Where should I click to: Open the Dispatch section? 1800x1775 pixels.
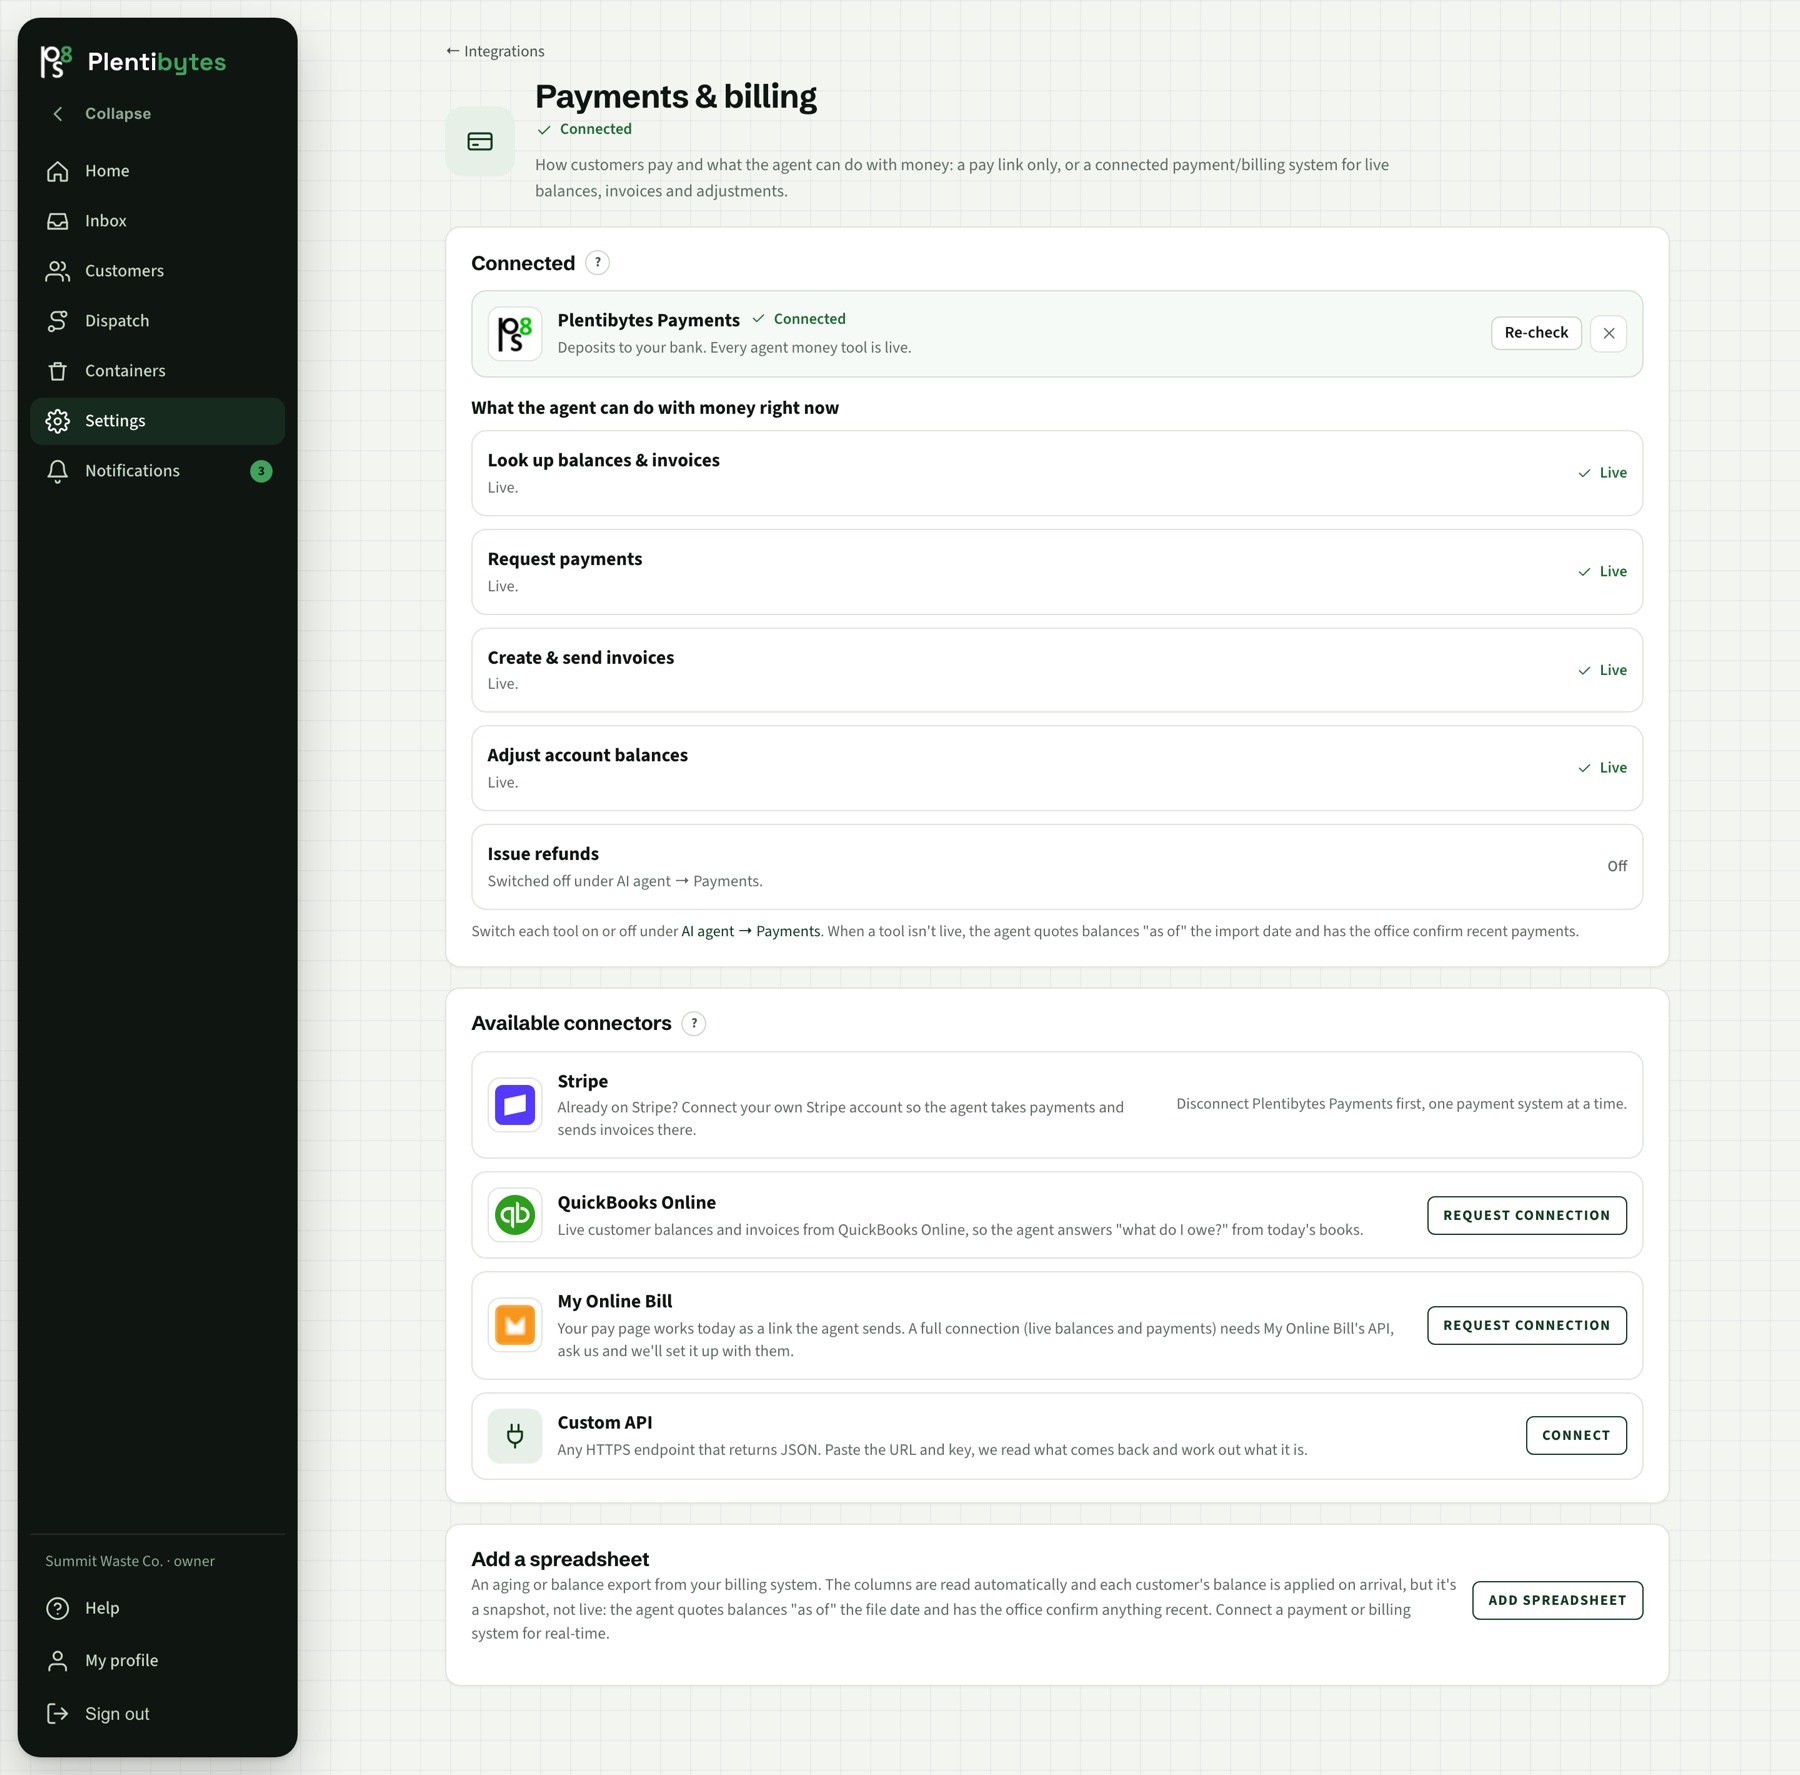point(157,321)
